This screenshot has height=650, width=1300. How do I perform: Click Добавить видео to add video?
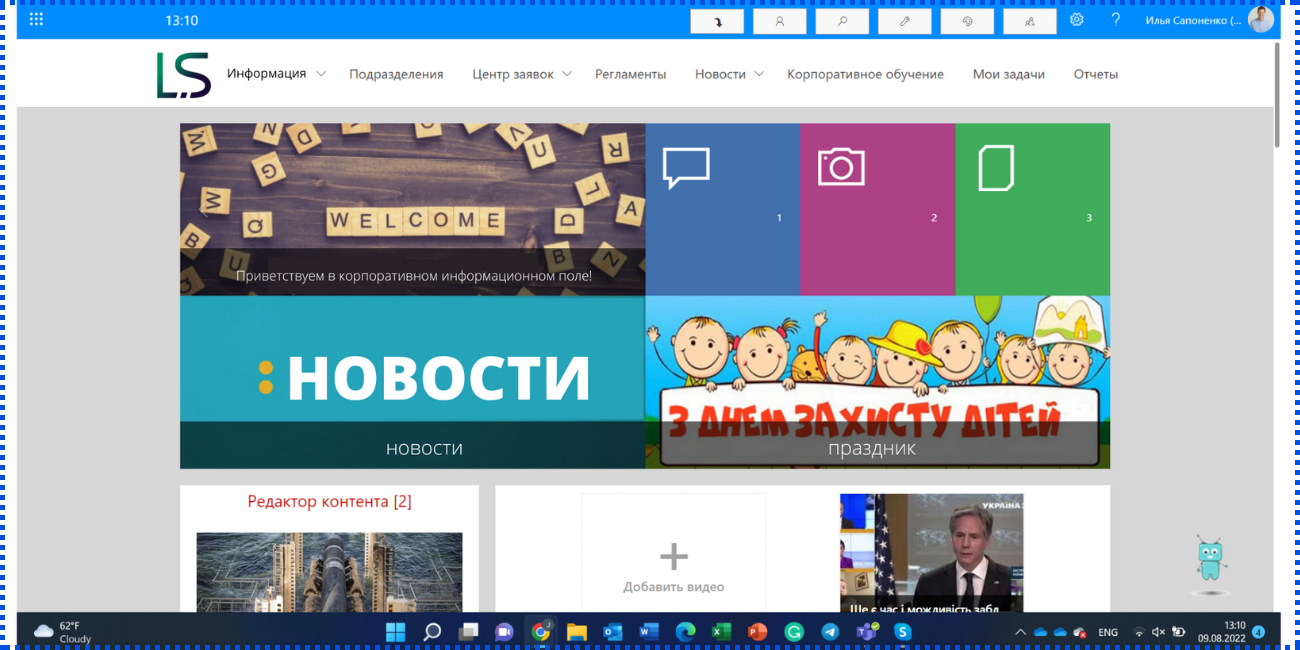point(673,566)
